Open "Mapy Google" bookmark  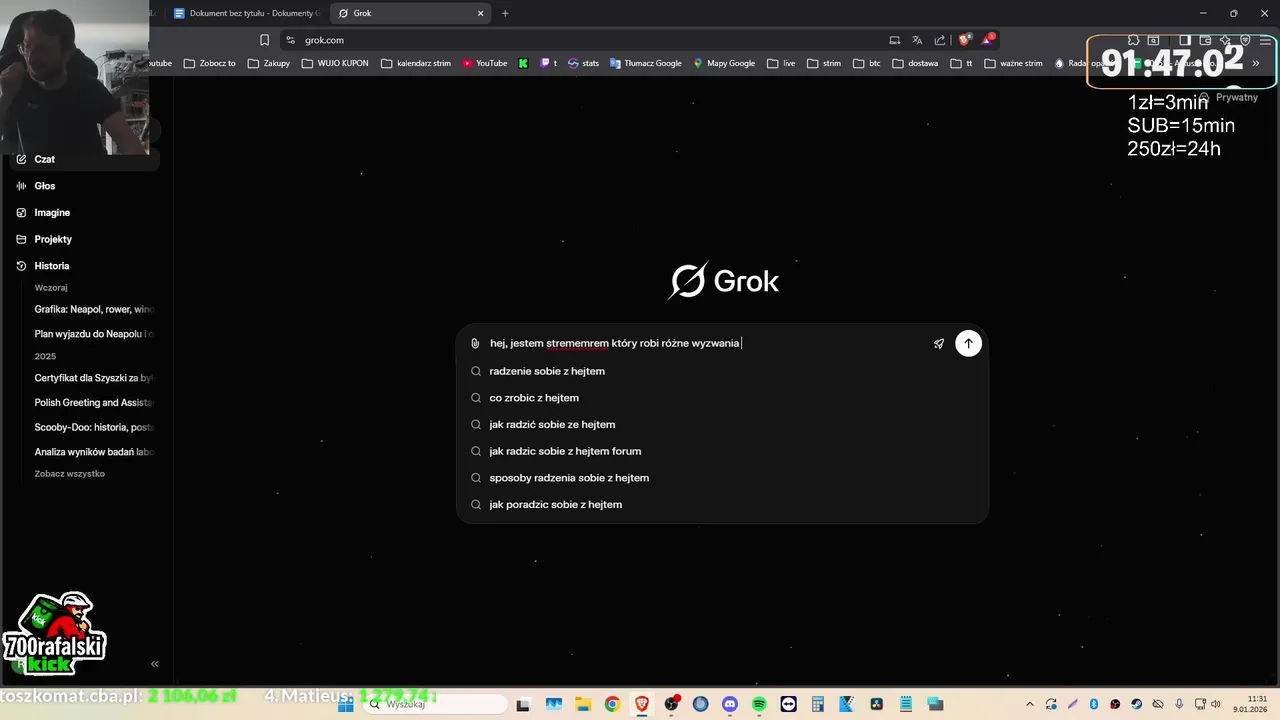[724, 63]
